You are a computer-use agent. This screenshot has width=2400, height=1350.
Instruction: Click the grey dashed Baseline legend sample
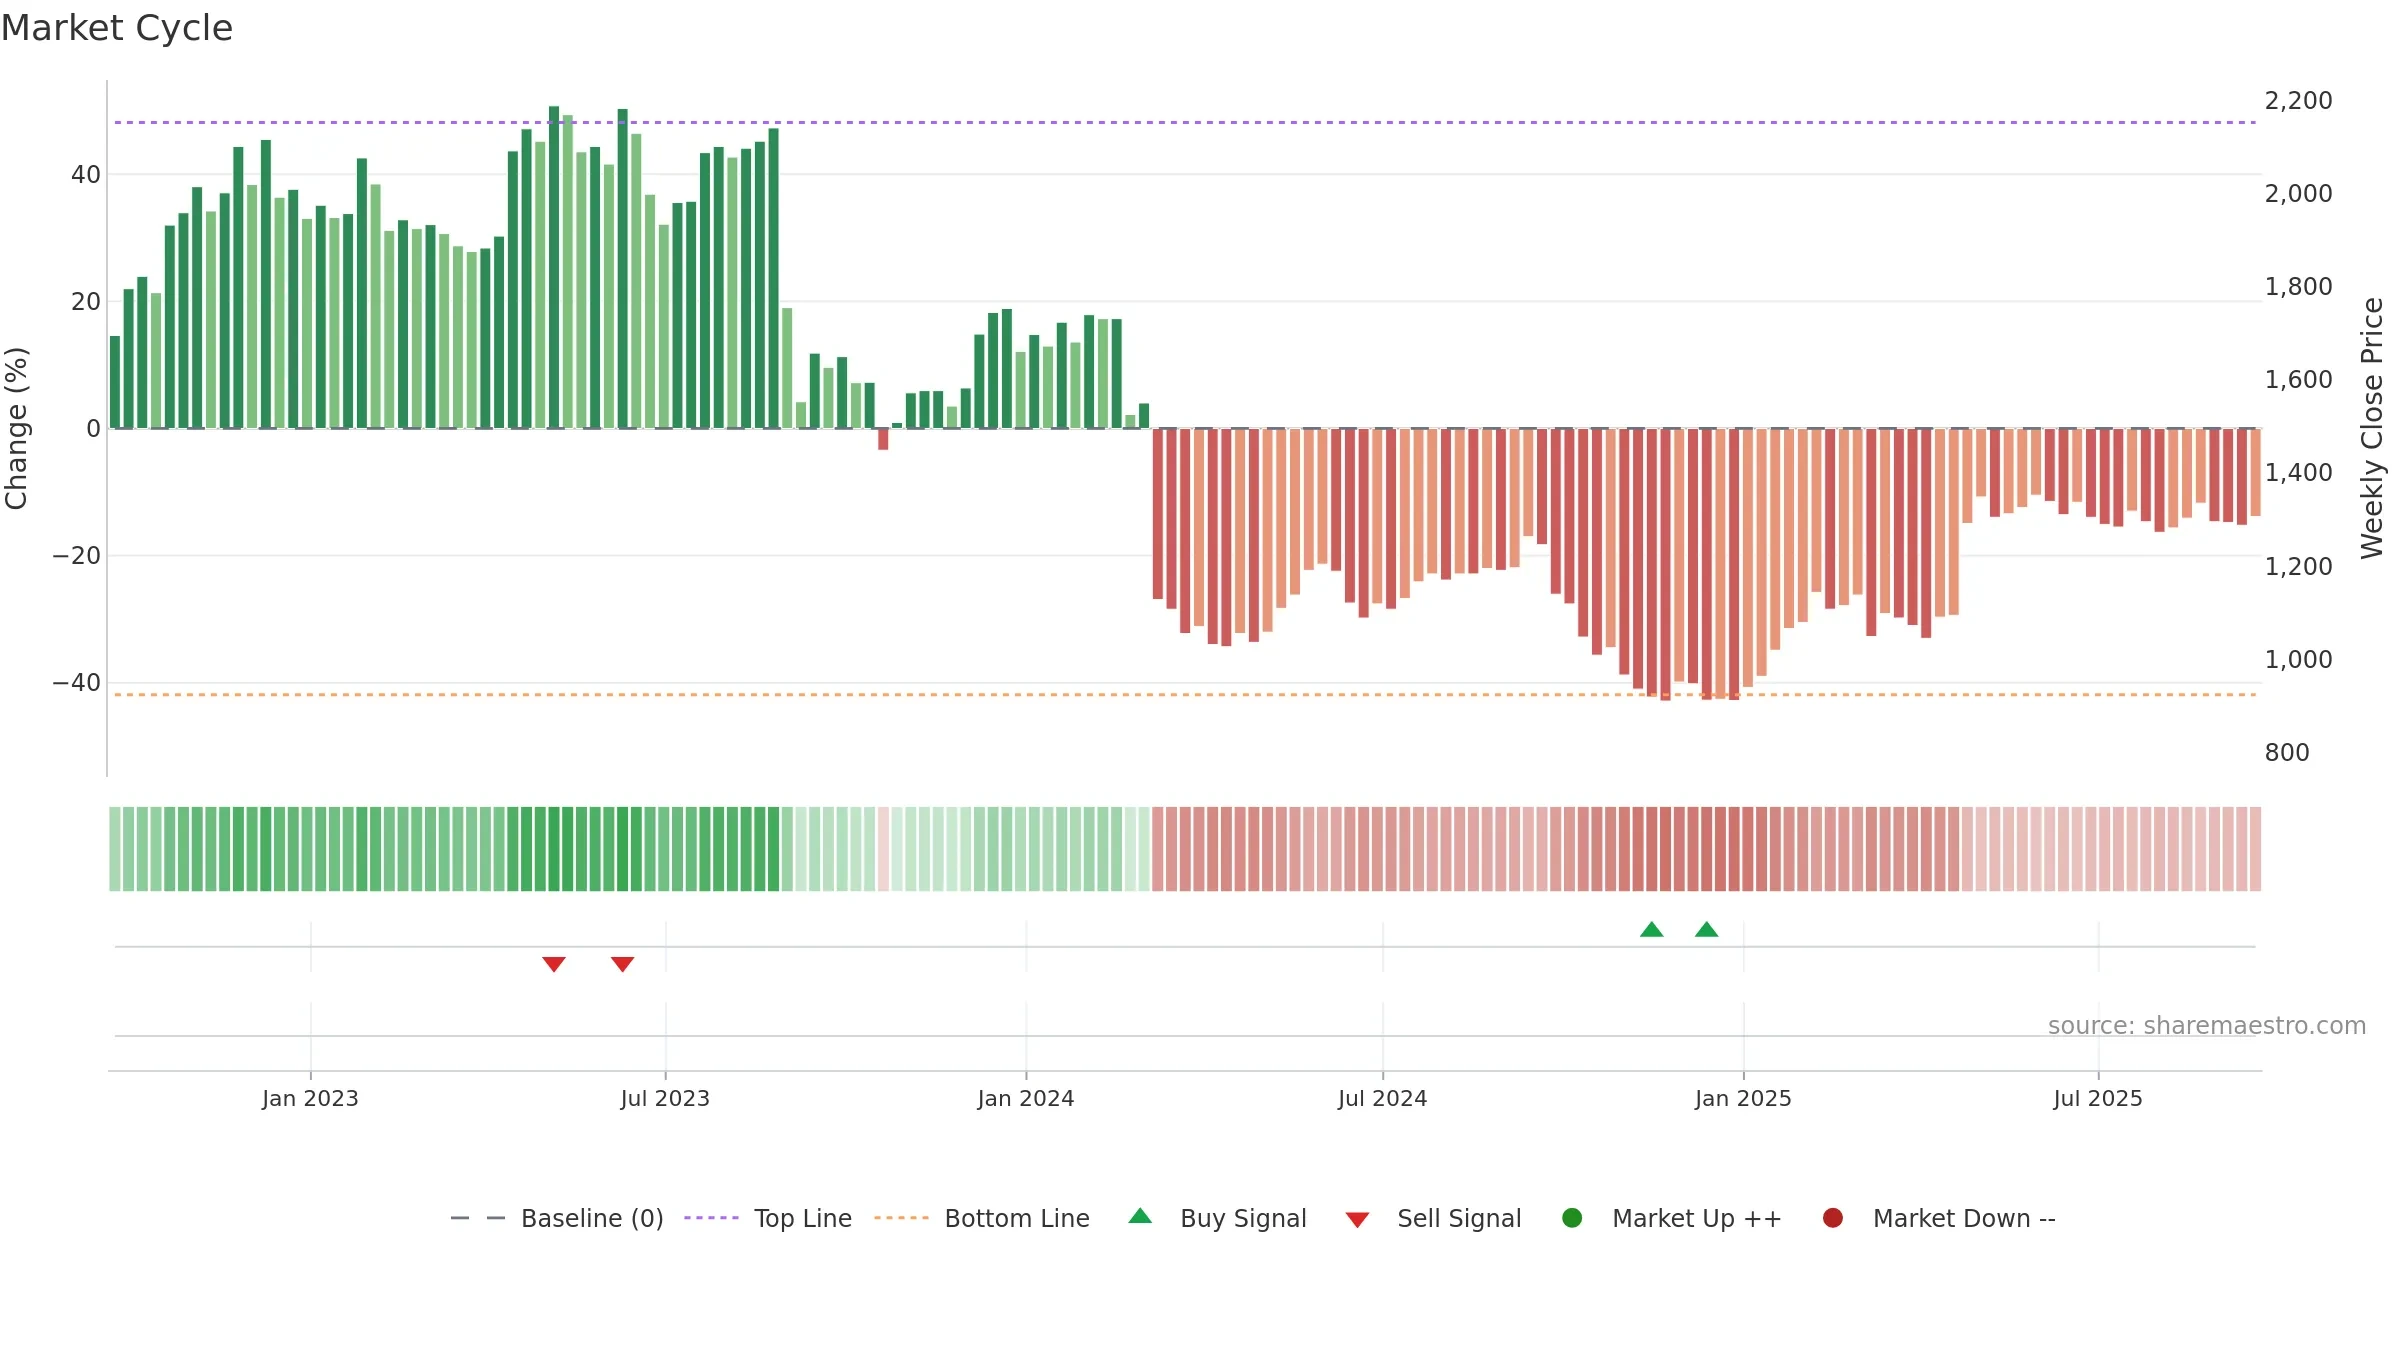tap(478, 1218)
